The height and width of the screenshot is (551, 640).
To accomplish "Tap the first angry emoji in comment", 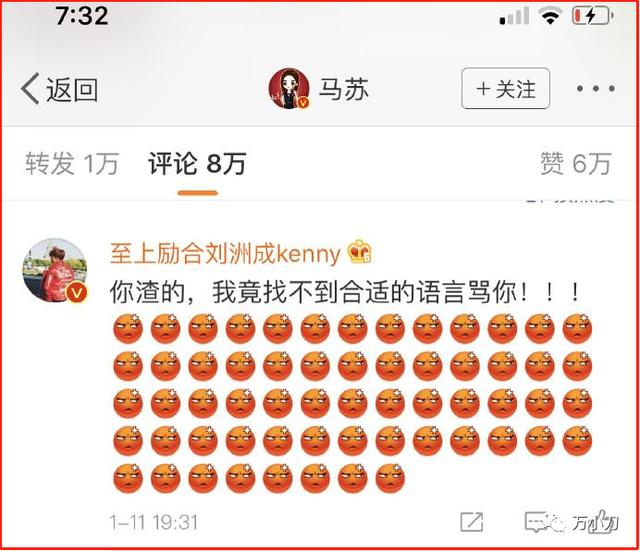I will pyautogui.click(x=128, y=329).
